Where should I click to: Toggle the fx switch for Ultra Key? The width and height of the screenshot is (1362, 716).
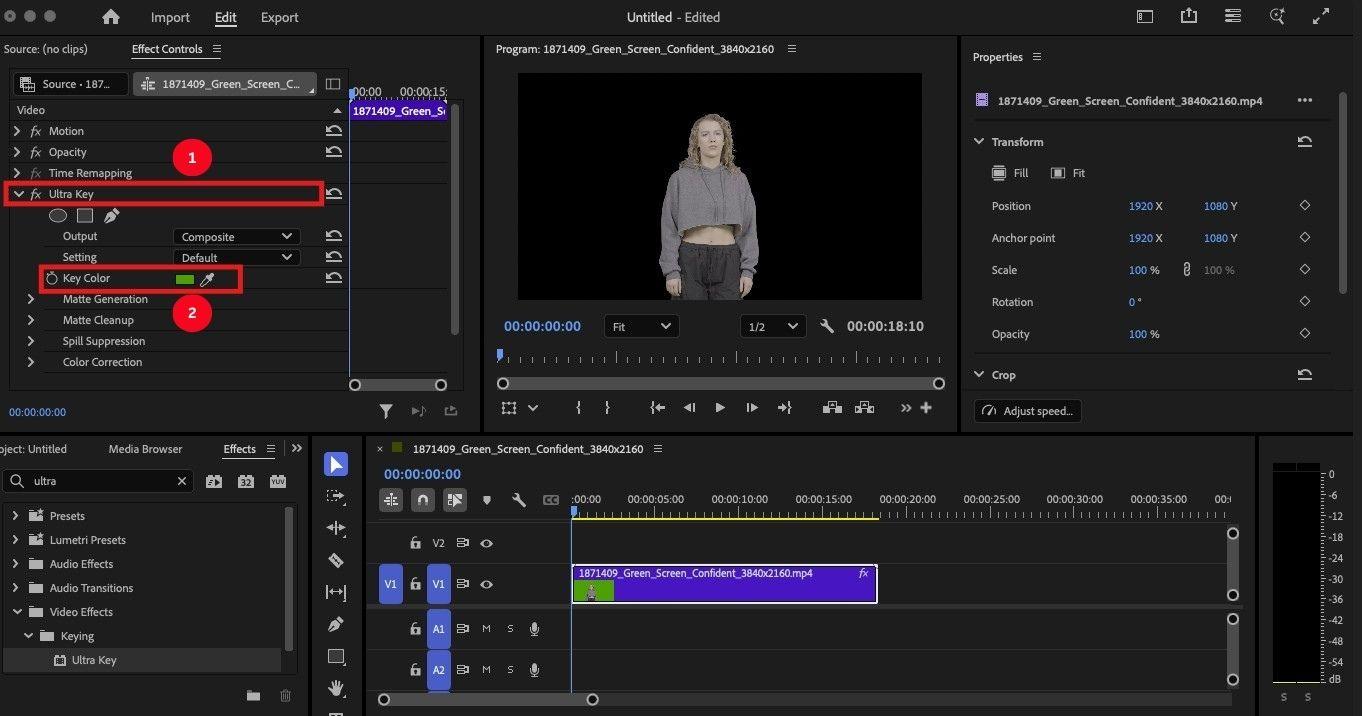36,194
